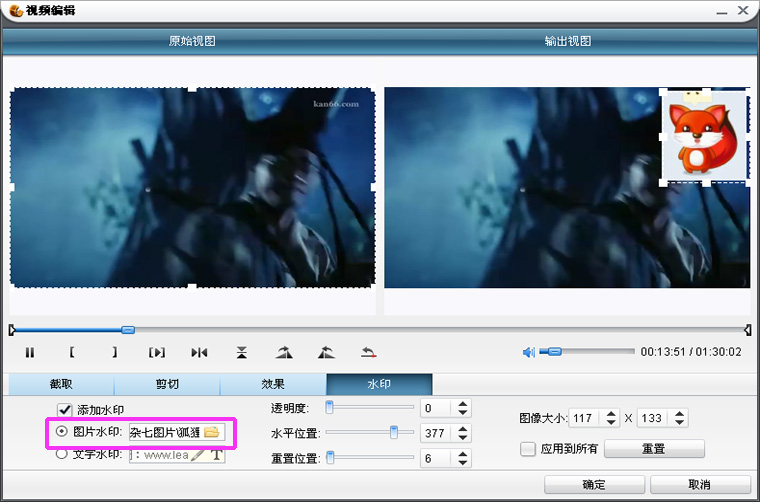Select the 图片水印 radio button
Viewport: 760px width, 502px height.
pos(62,431)
